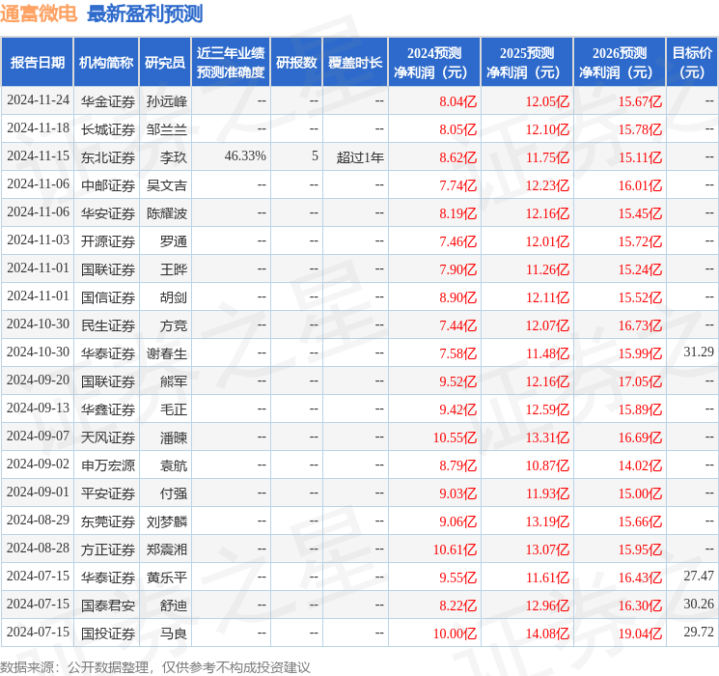The image size is (719, 676).
Task: Click the 19.04亿 2026 forecast value
Action: [640, 633]
